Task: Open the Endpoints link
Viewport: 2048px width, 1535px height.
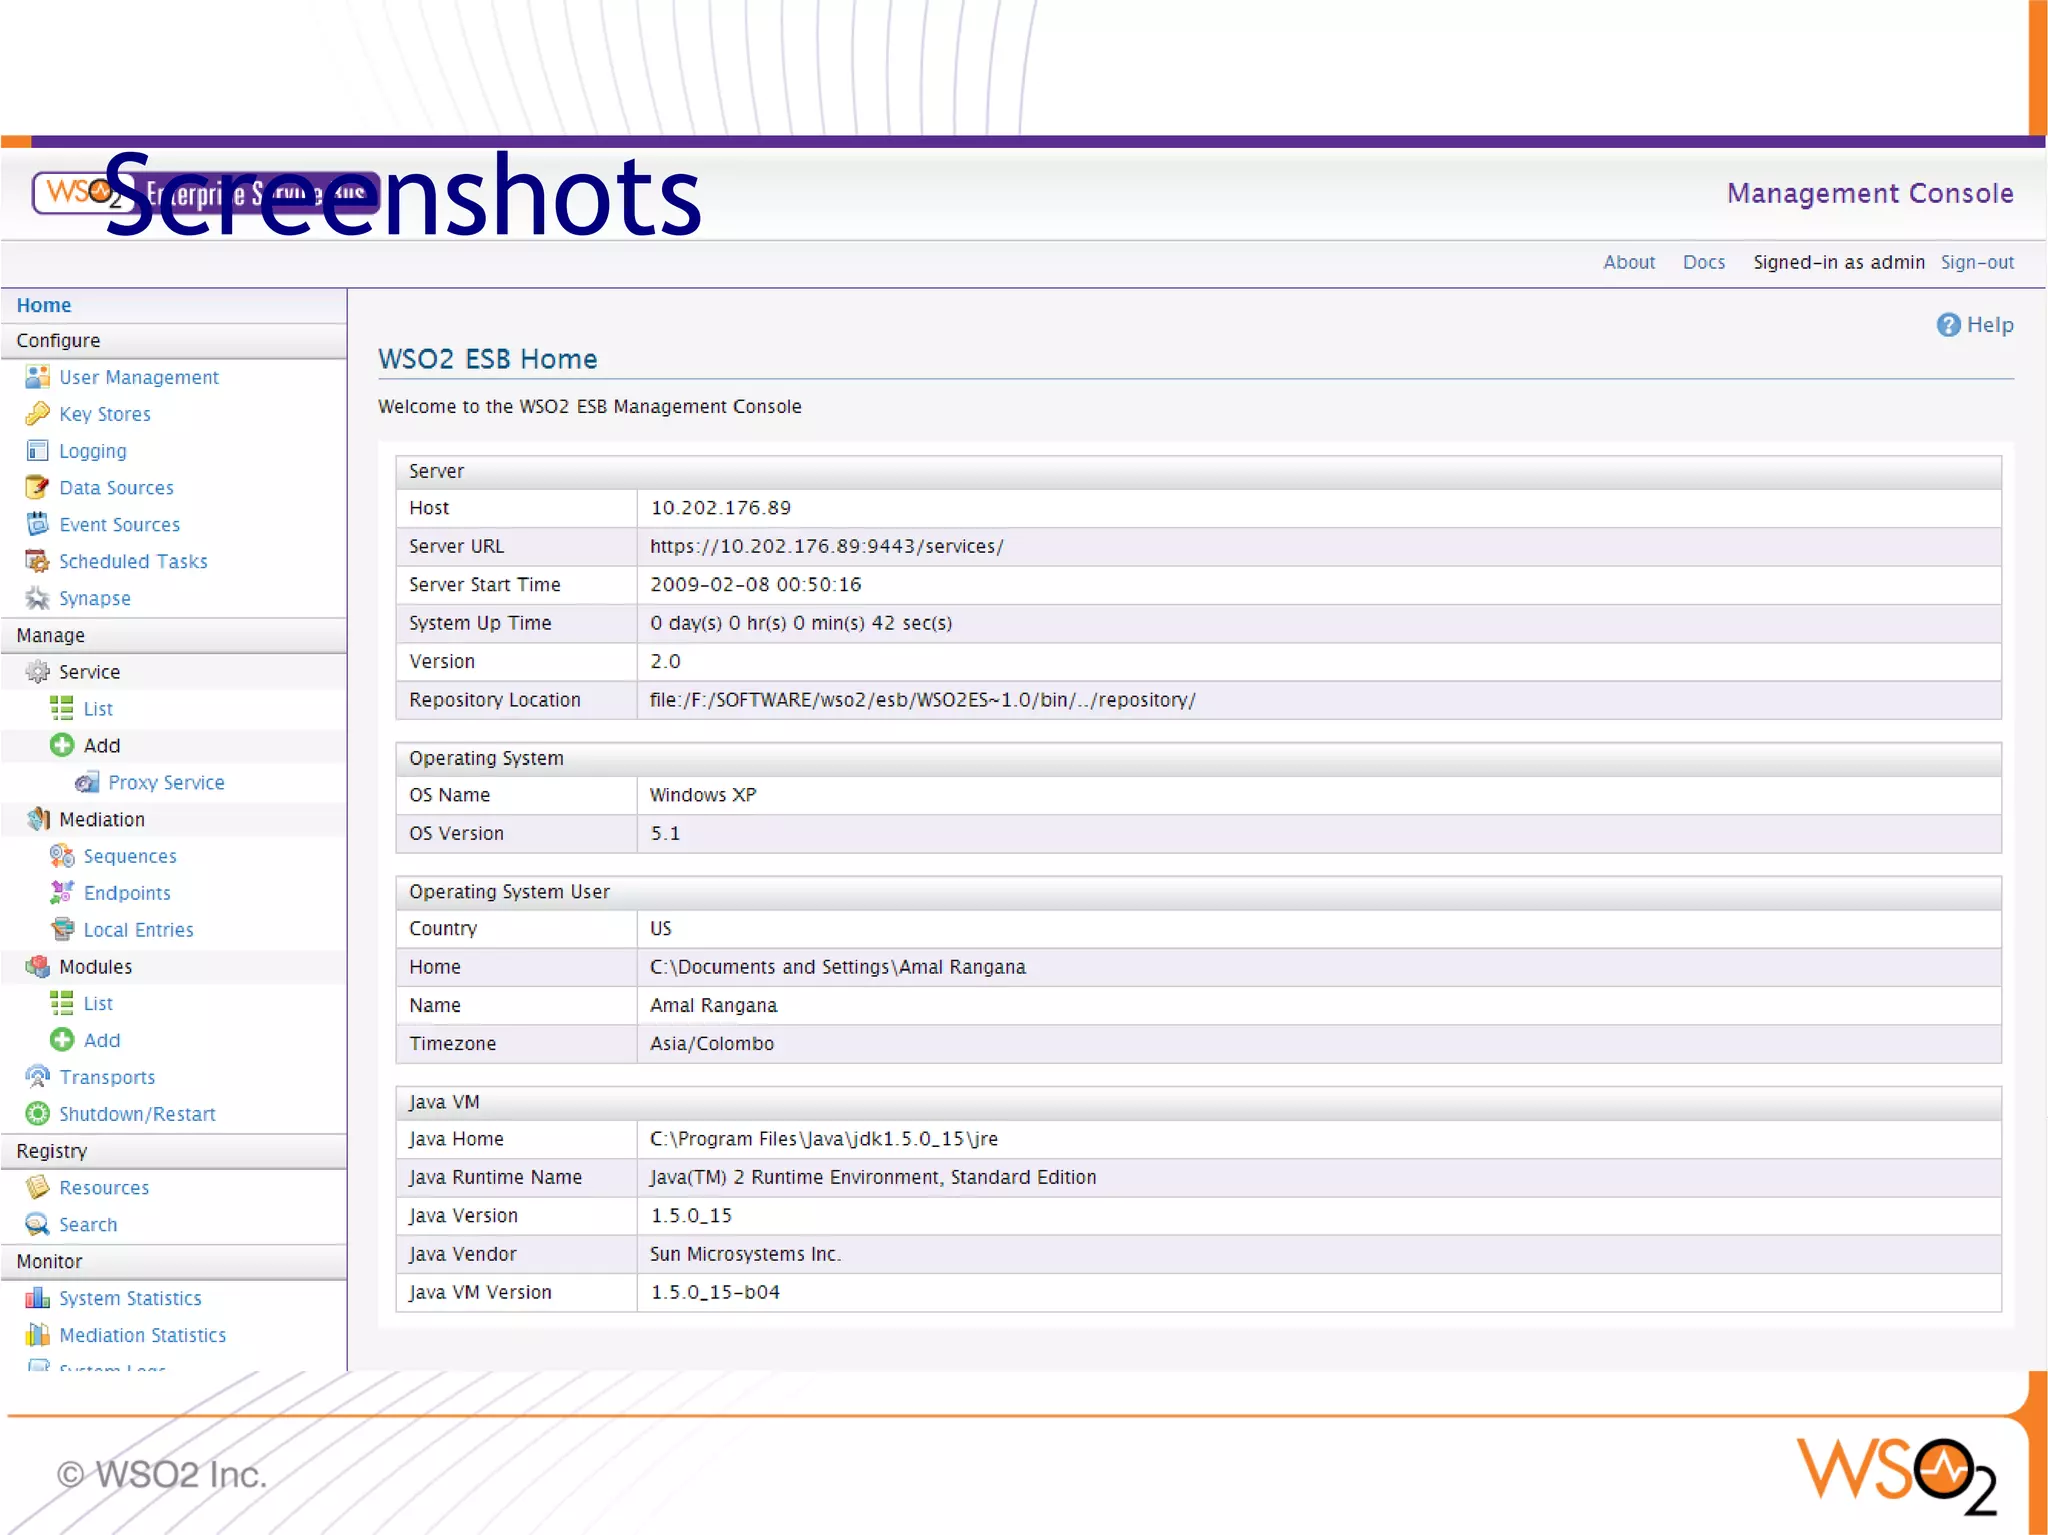Action: tap(127, 893)
